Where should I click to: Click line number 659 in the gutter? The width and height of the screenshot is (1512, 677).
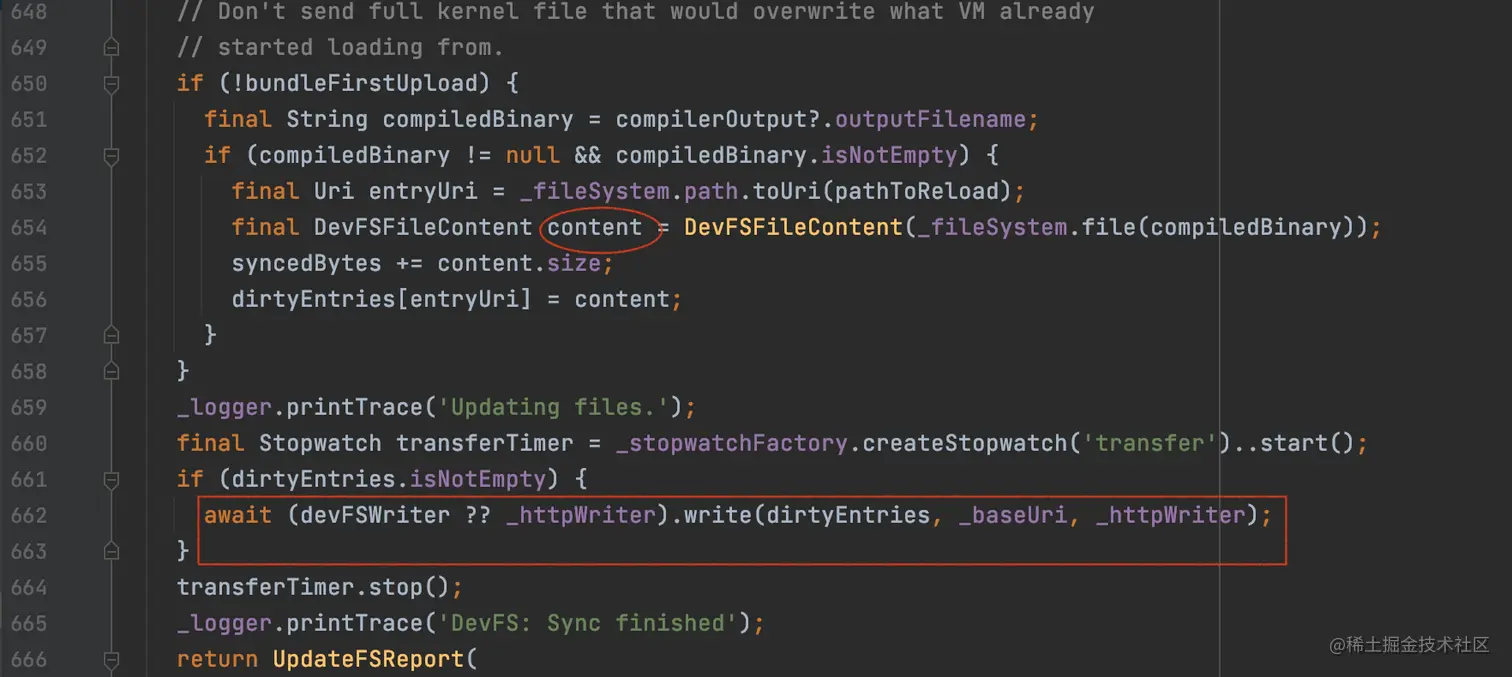coord(29,407)
